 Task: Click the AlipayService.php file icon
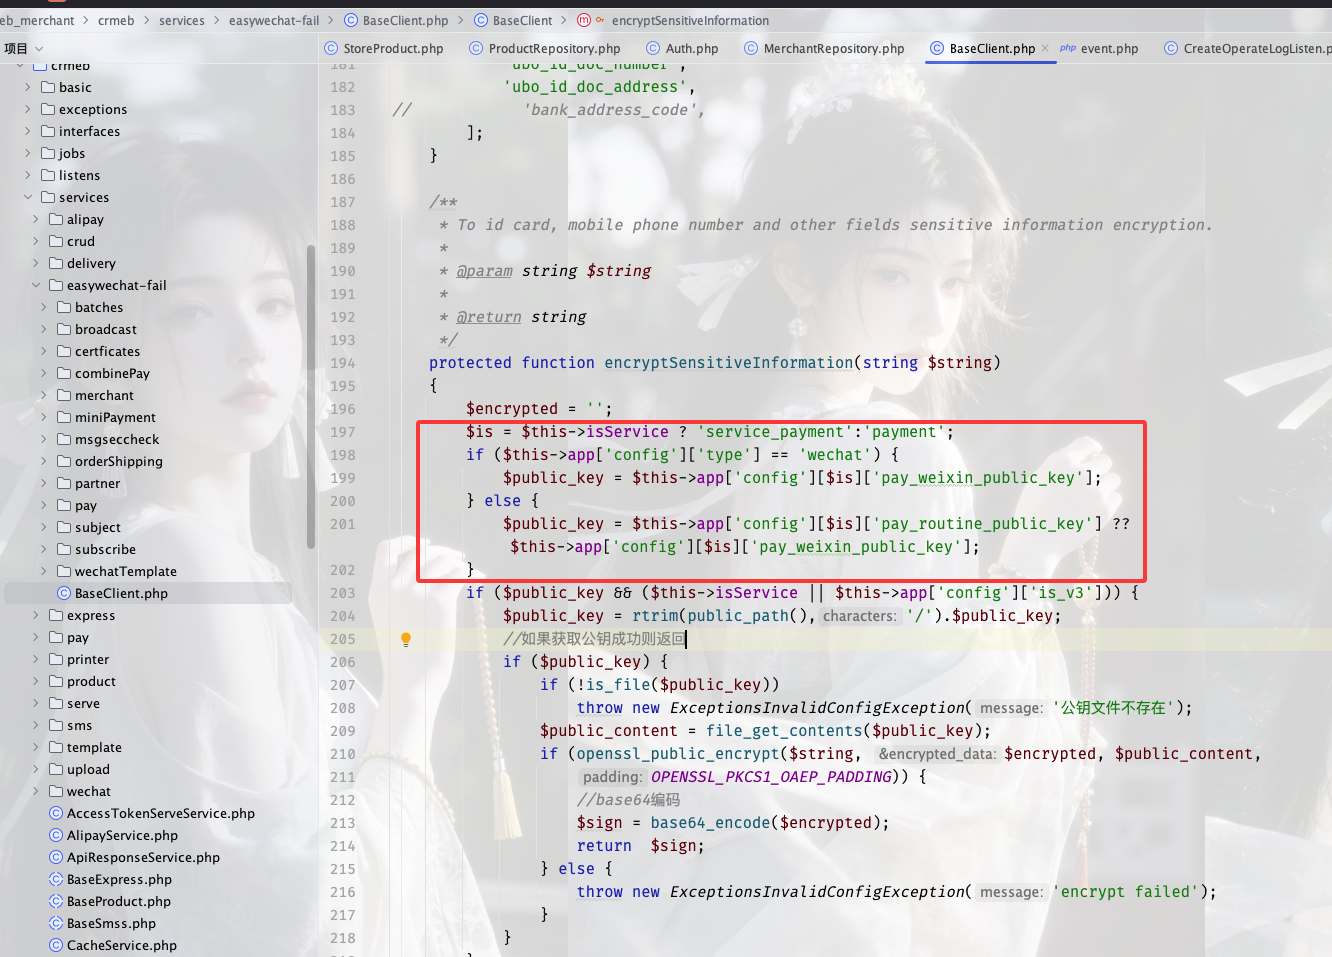tap(56, 835)
